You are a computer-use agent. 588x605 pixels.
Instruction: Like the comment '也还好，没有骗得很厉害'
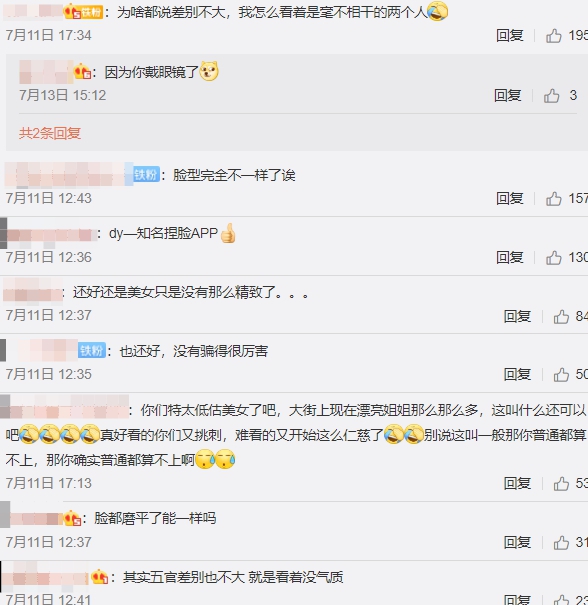(561, 375)
